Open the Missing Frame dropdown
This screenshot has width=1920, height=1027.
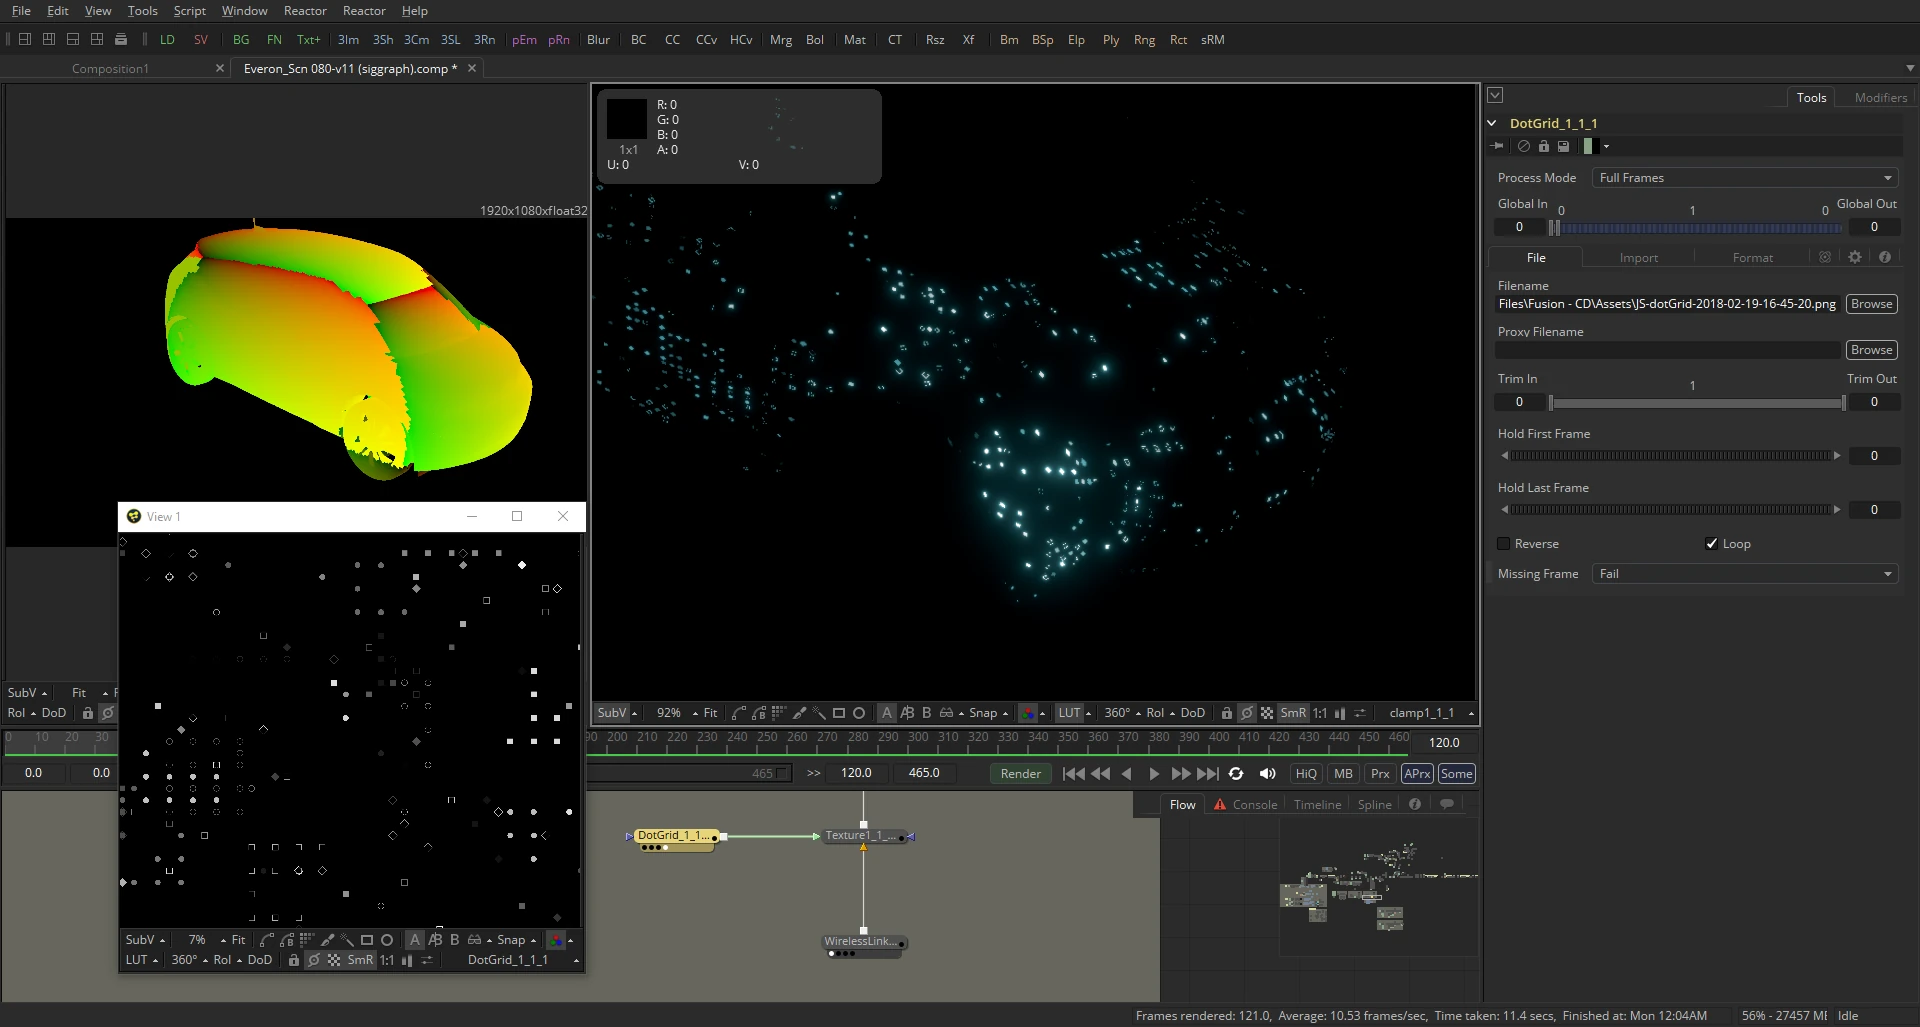coord(1744,574)
